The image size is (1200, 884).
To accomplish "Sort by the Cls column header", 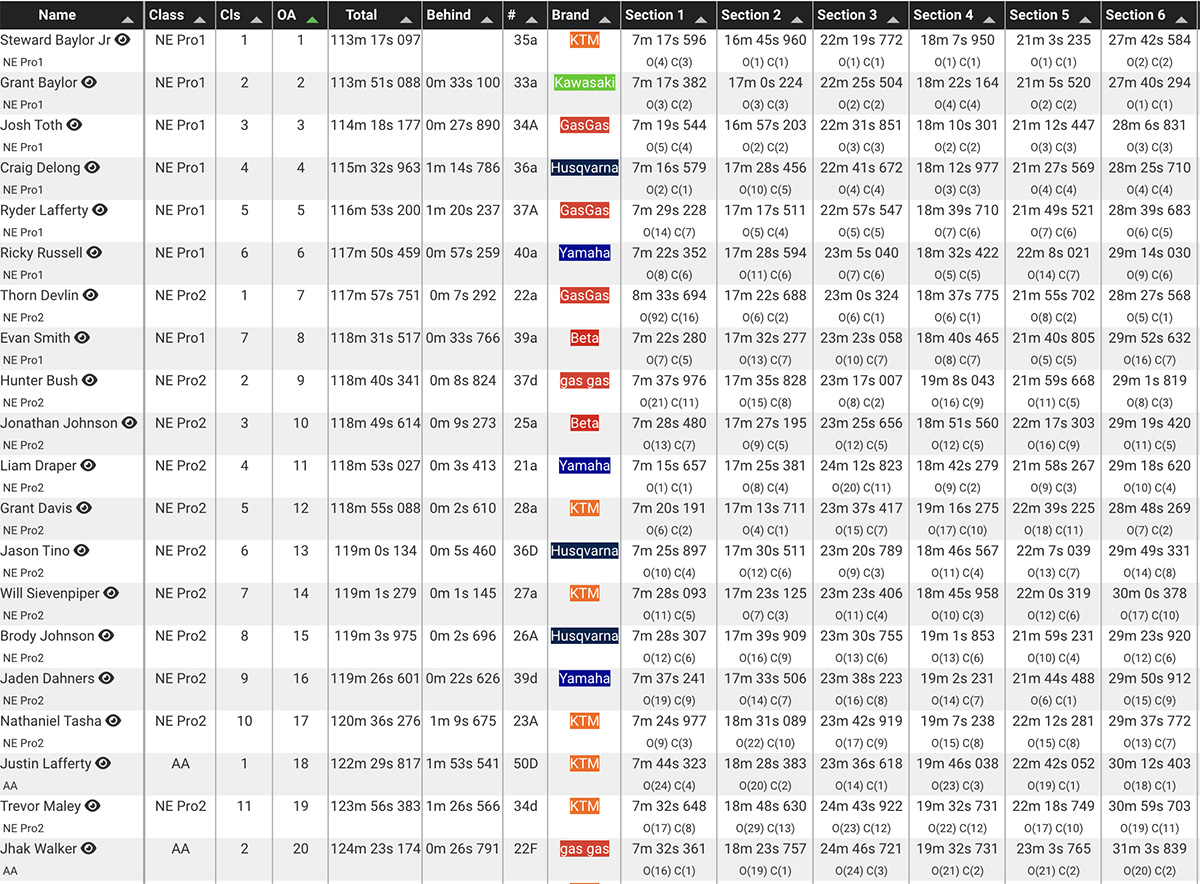I will [x=243, y=15].
